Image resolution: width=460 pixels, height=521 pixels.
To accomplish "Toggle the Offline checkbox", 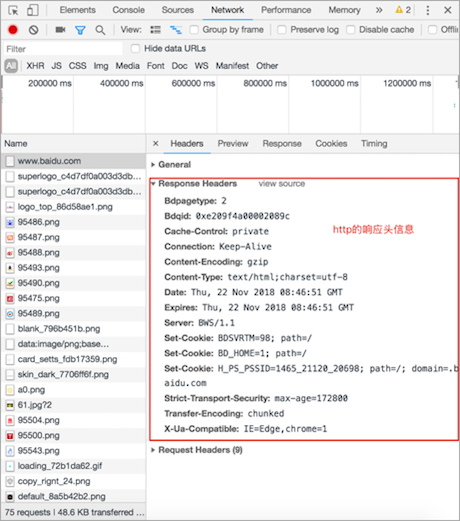I will (432, 30).
